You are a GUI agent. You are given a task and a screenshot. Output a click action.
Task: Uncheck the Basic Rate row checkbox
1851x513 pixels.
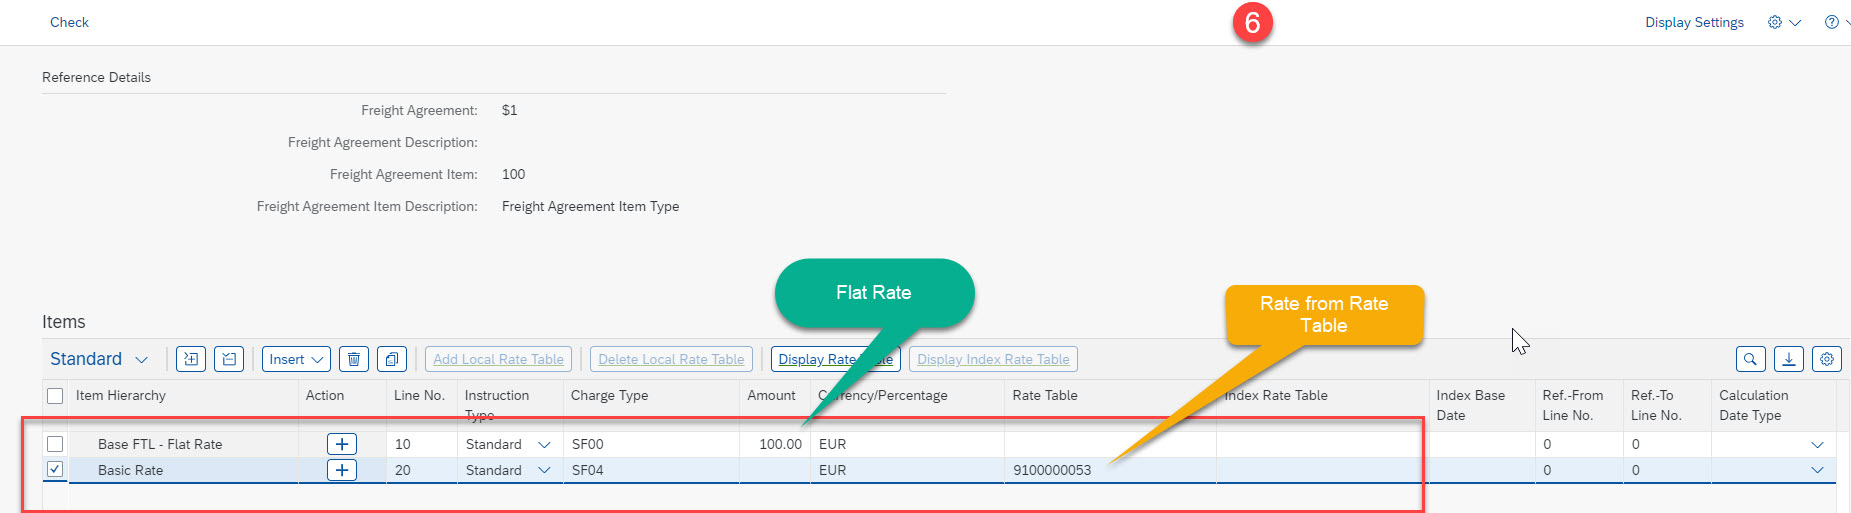click(55, 469)
